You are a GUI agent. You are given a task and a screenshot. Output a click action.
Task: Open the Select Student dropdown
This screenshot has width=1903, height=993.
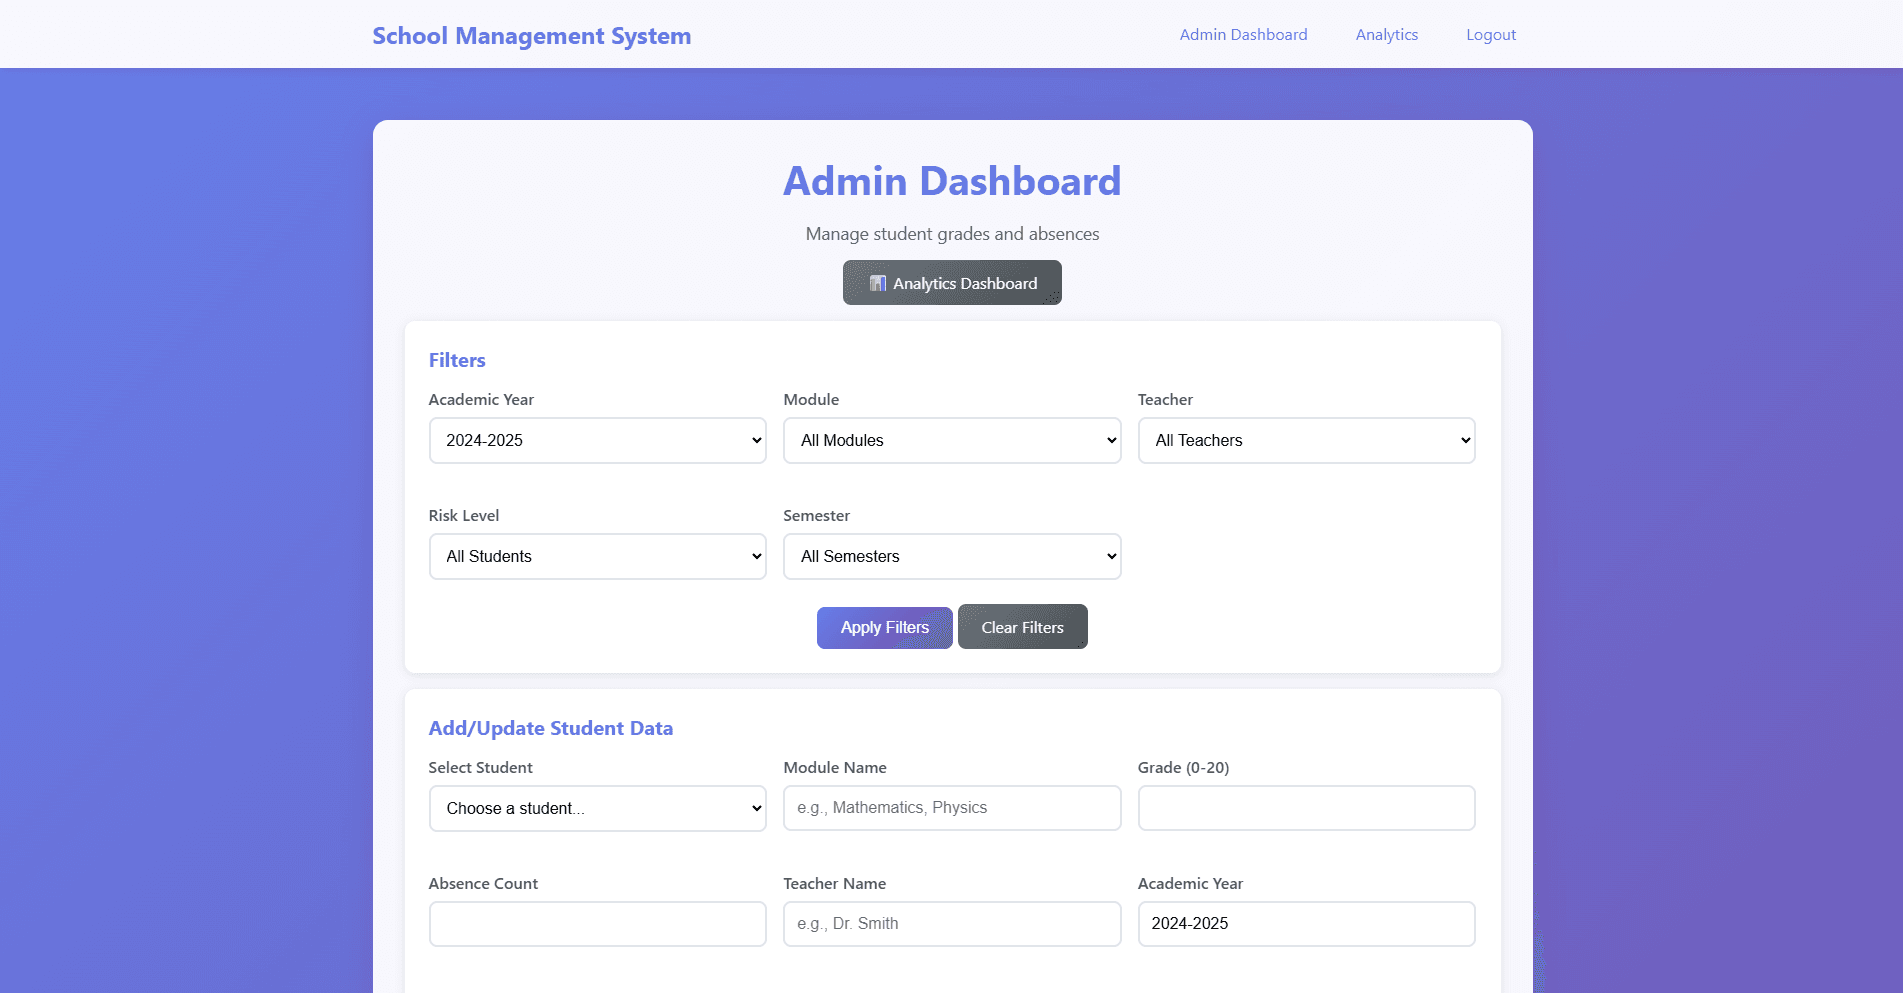[x=597, y=809]
